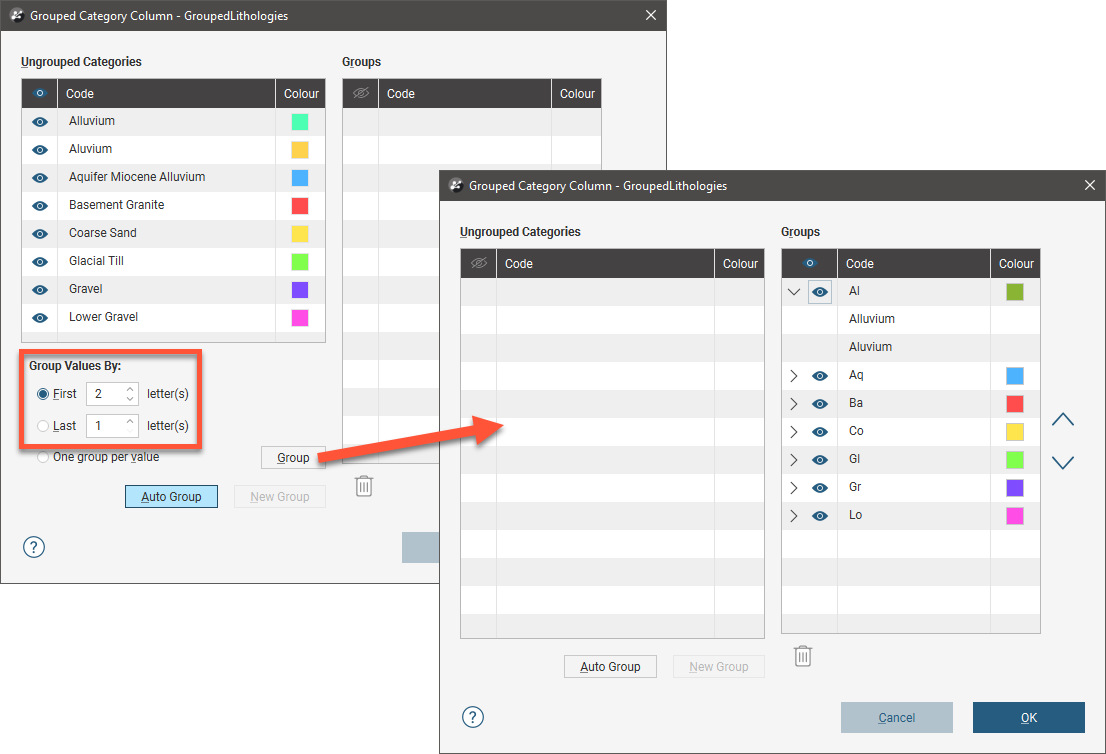Collapse the Al group
1106x754 pixels.
coord(794,292)
